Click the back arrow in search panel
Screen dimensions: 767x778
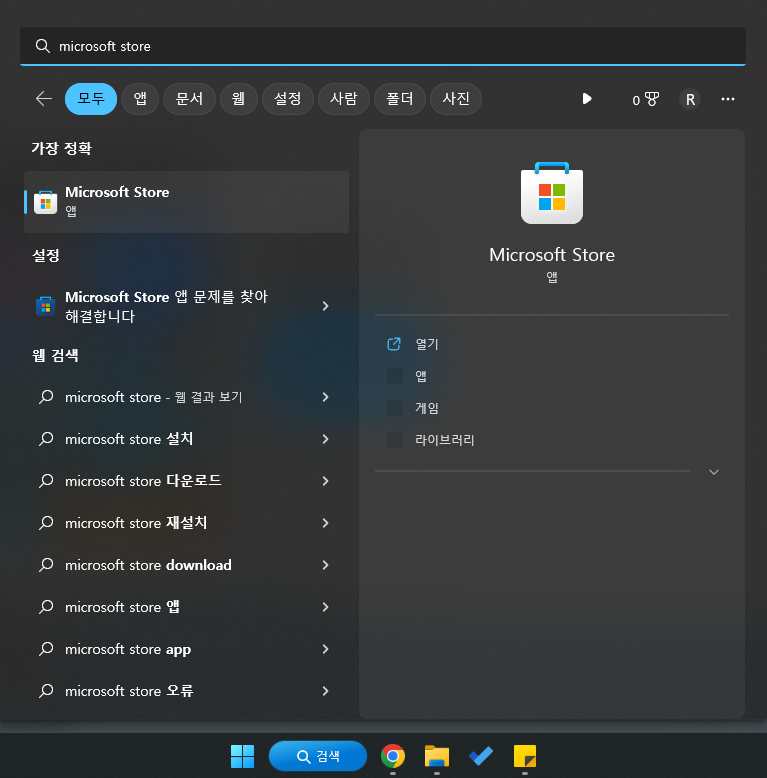click(x=44, y=99)
